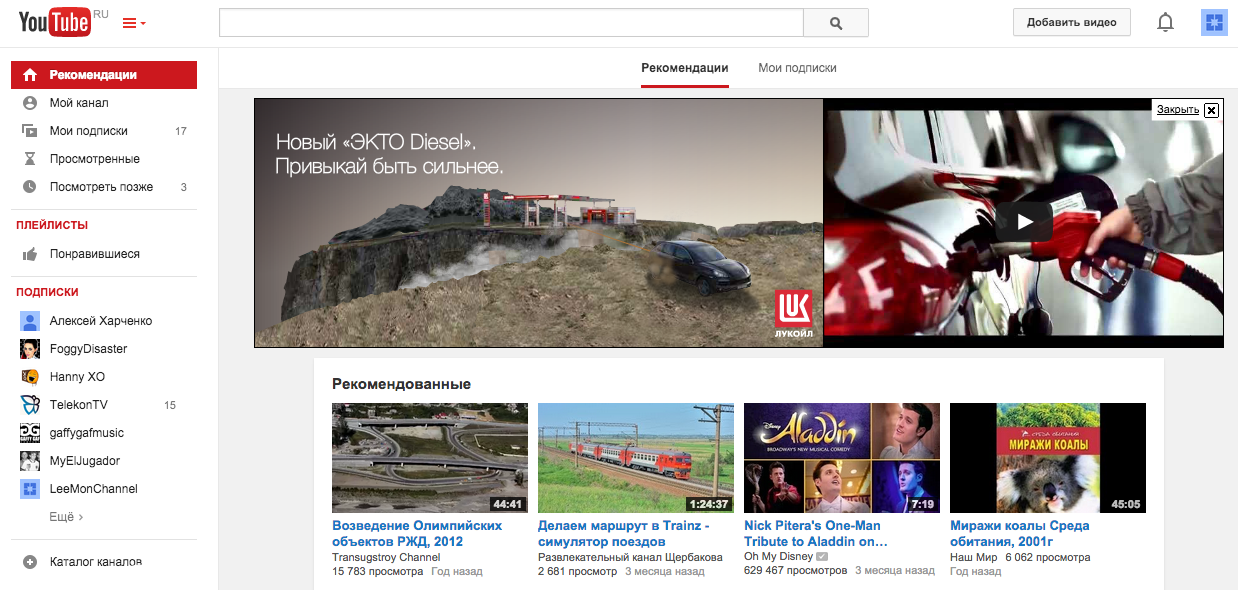The width and height of the screenshot is (1238, 590).
Task: Click the Лукойл logo in banner
Action: point(796,315)
